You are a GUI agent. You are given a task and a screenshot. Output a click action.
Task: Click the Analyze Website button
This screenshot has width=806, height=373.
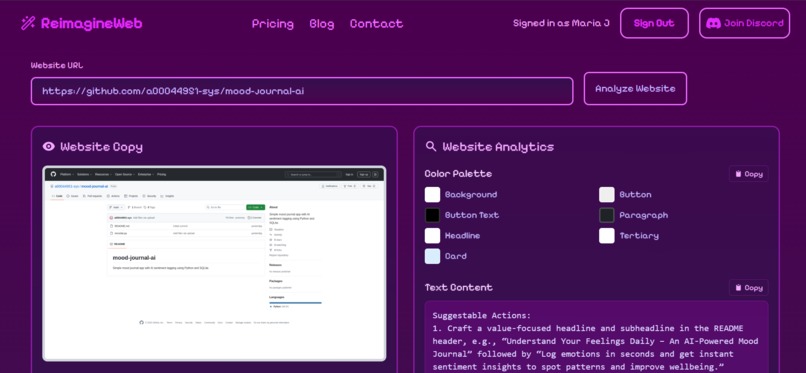(635, 88)
